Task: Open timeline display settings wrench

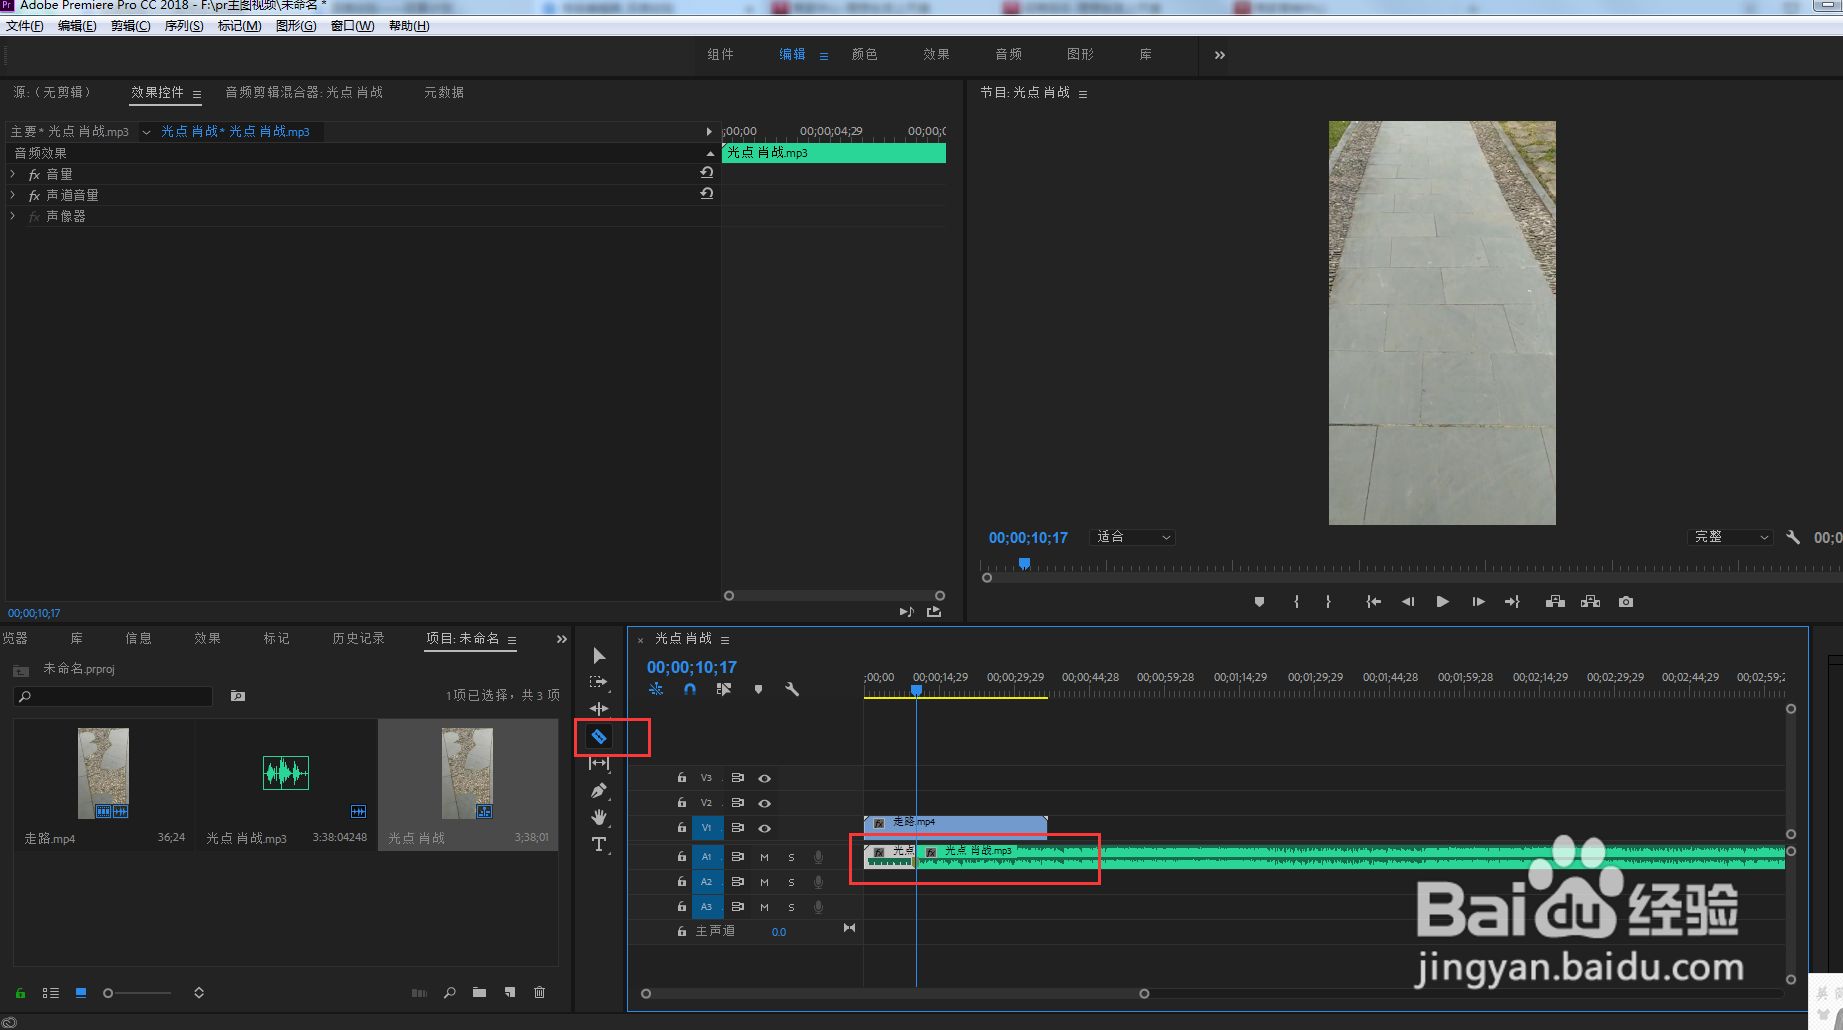Action: (x=792, y=689)
